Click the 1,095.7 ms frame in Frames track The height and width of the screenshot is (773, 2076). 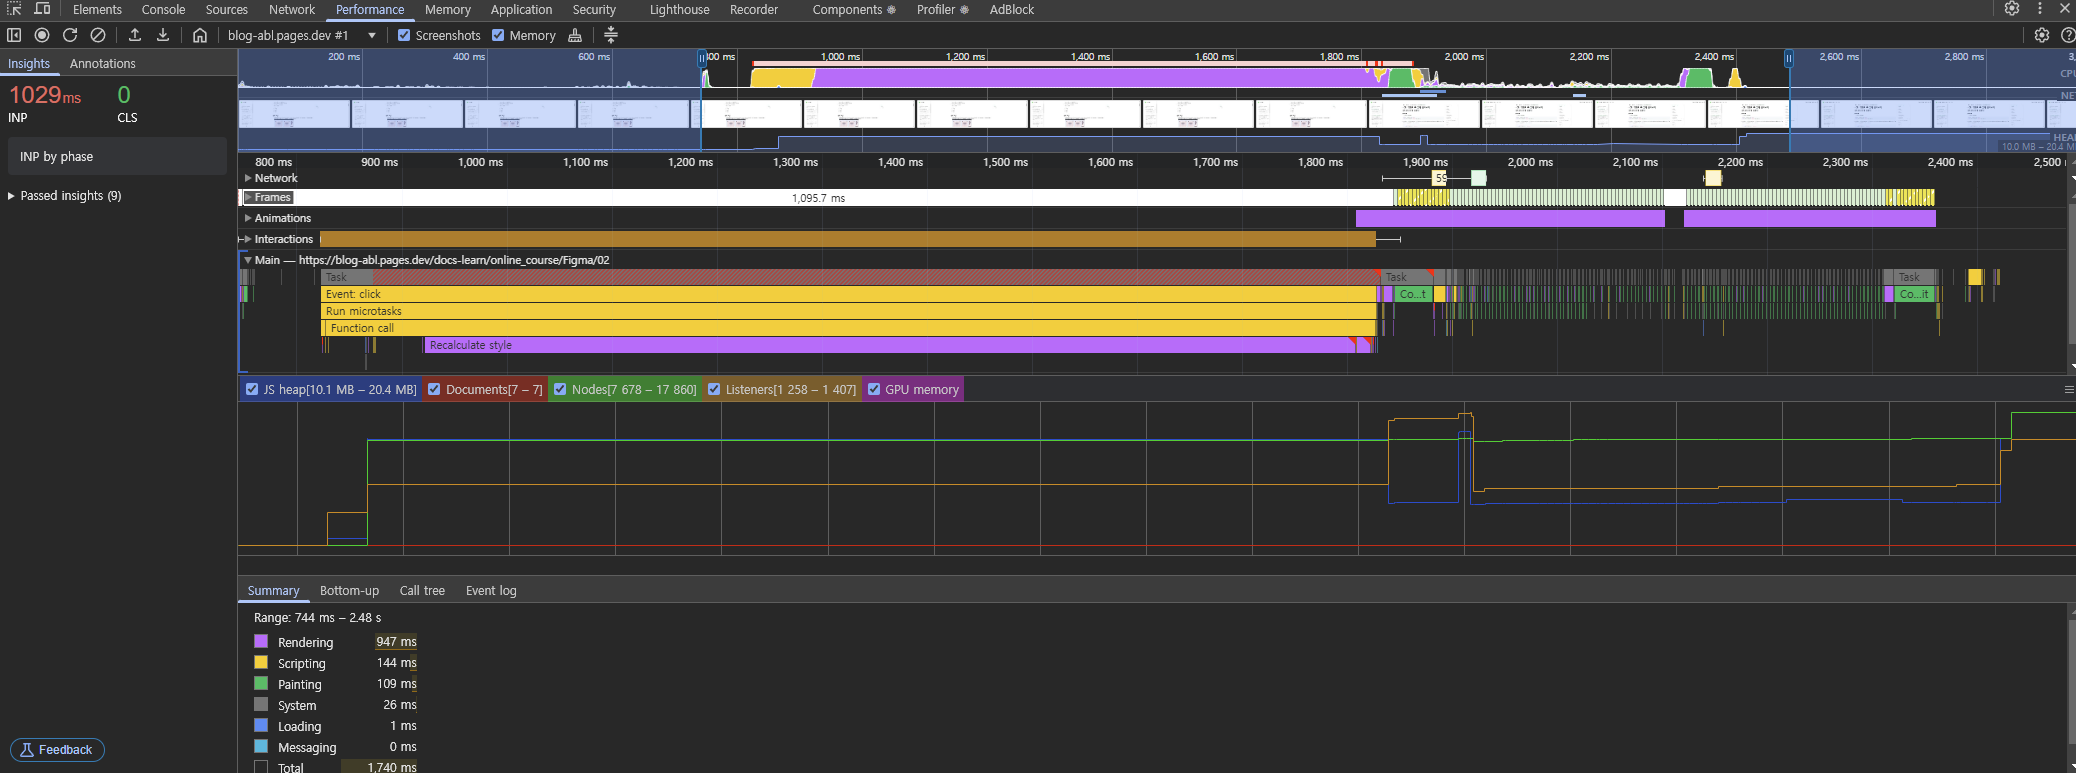[x=818, y=198]
